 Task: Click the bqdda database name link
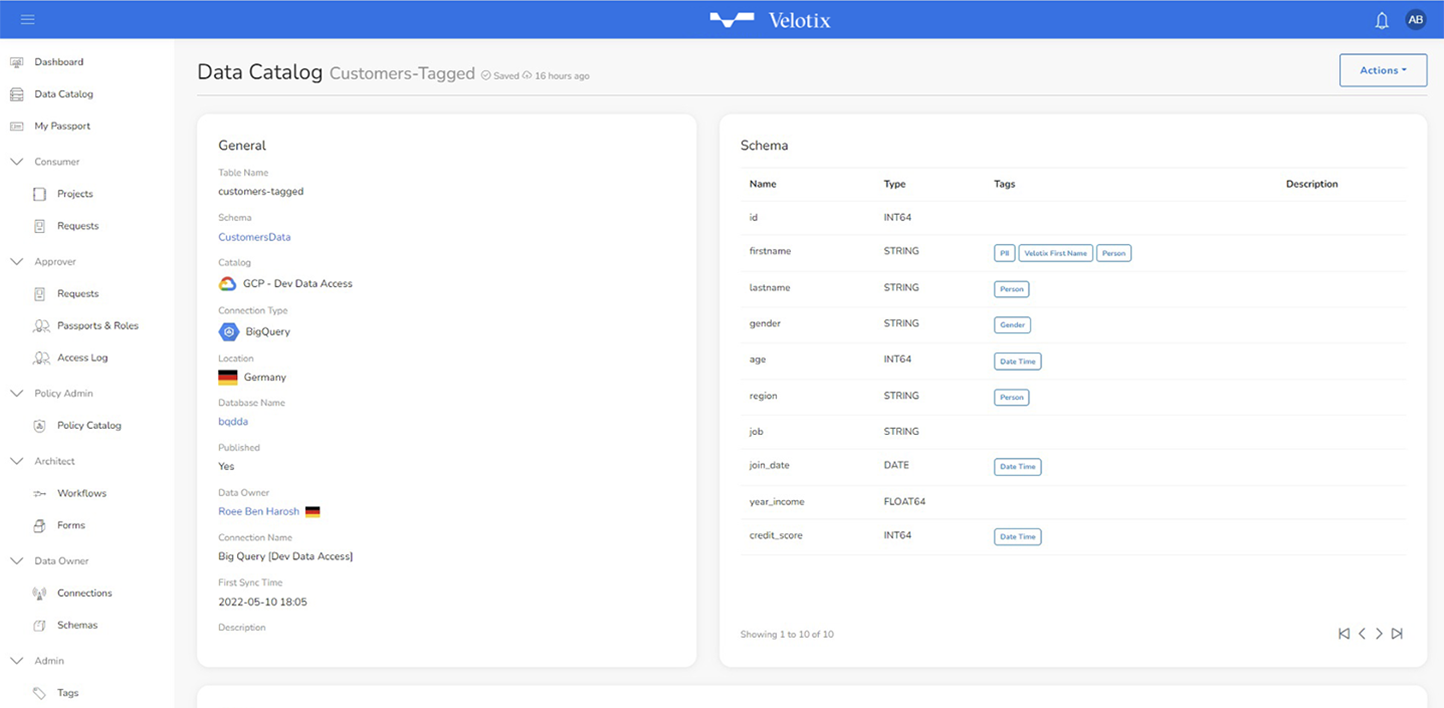pyautogui.click(x=233, y=422)
